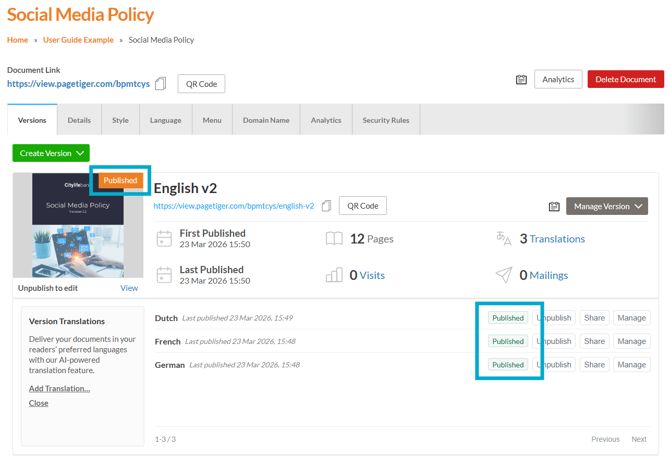This screenshot has height=460, width=670.
Task: Close the Version Translations panel
Action: 38,403
